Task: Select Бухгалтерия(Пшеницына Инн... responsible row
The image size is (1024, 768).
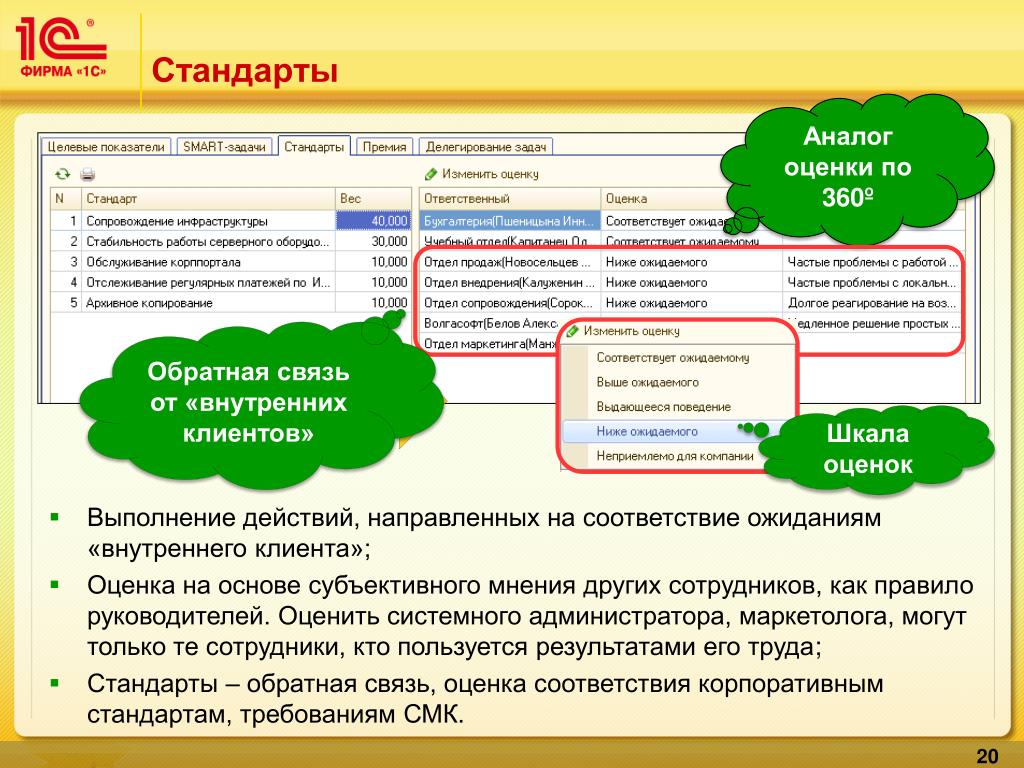Action: [509, 221]
